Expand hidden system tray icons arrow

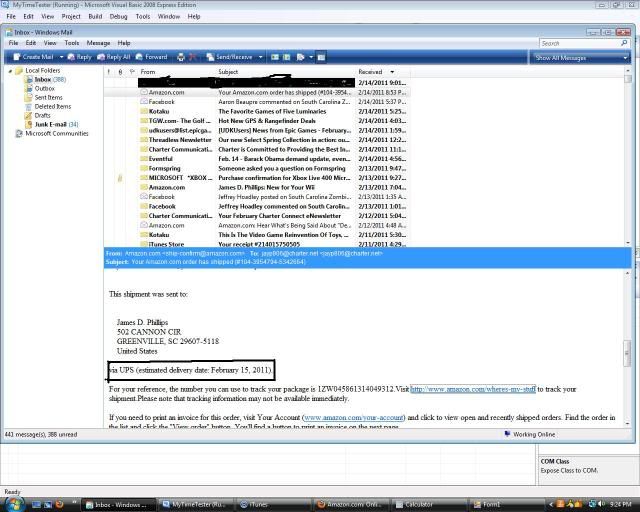click(551, 505)
